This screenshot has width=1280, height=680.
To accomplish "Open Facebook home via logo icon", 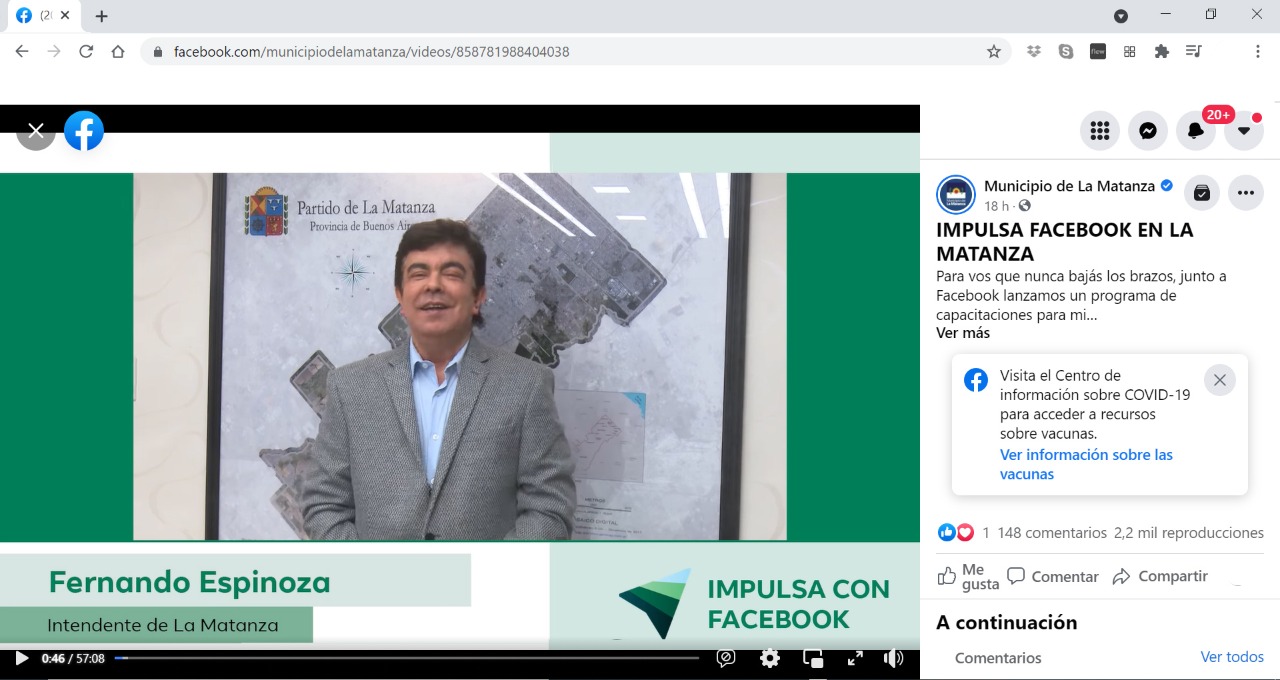I will point(84,131).
